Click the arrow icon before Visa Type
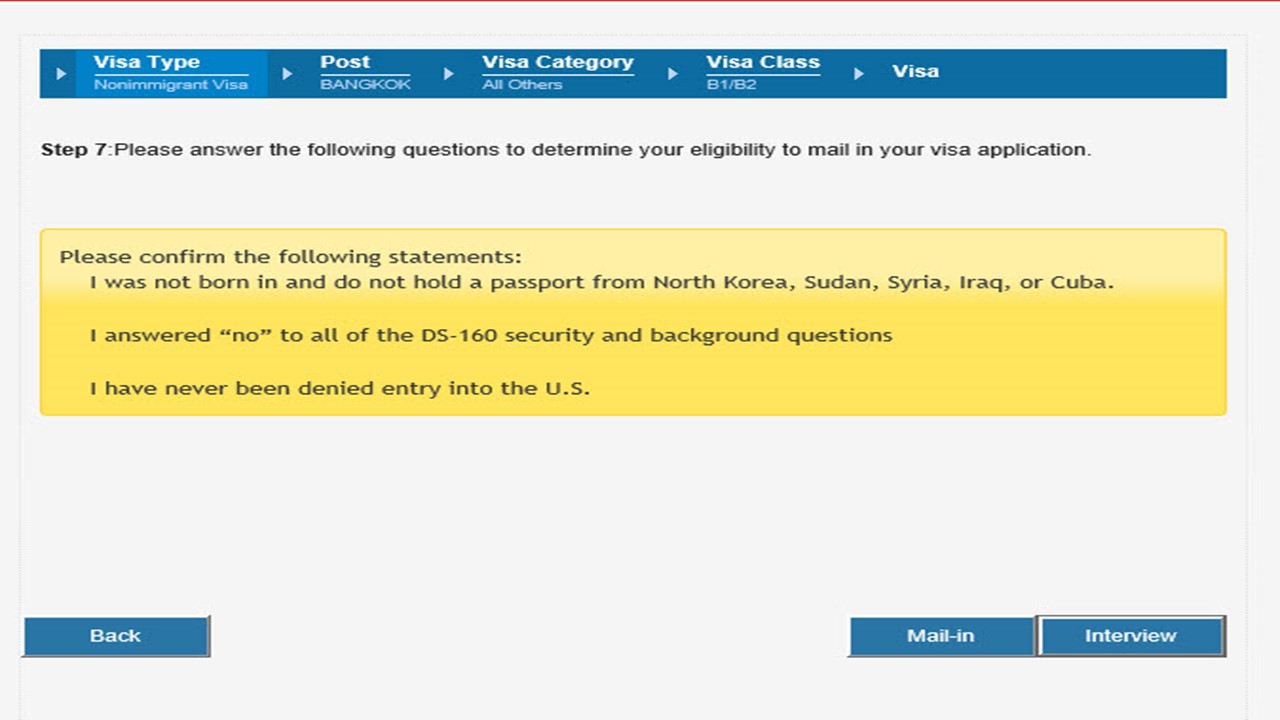This screenshot has width=1280, height=720. pyautogui.click(x=61, y=74)
